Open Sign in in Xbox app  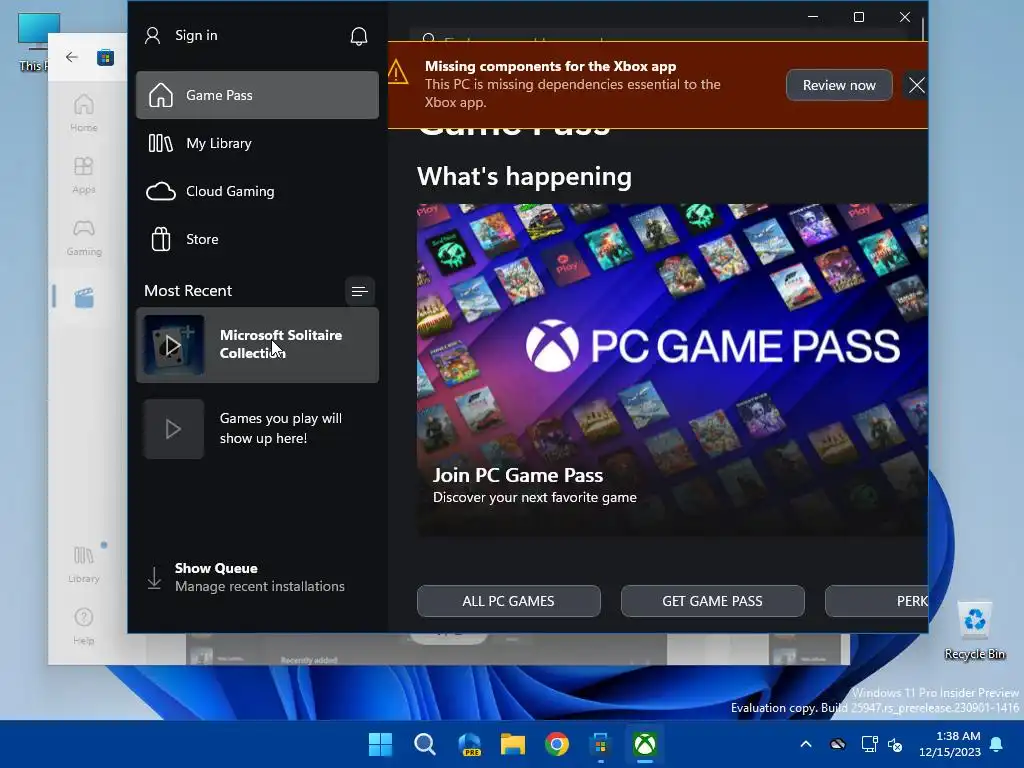pos(182,35)
